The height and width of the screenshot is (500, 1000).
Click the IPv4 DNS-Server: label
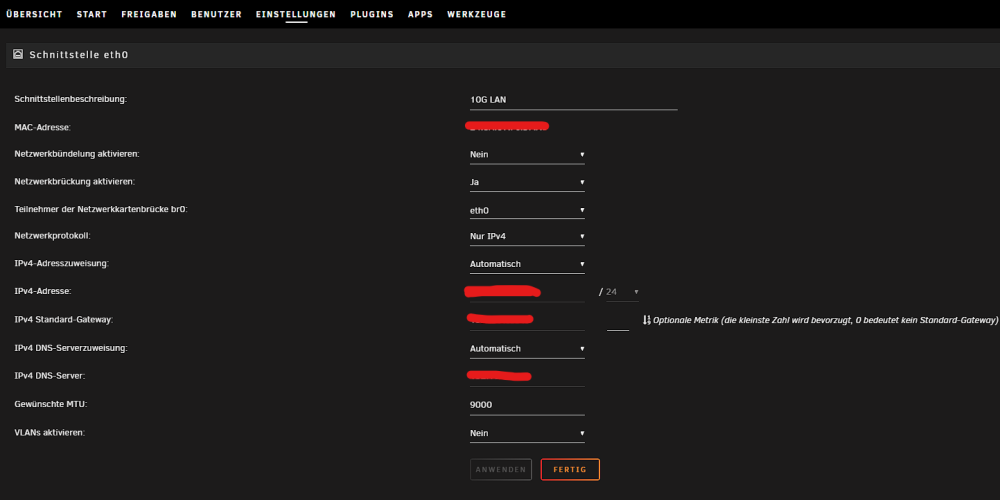coord(50,376)
